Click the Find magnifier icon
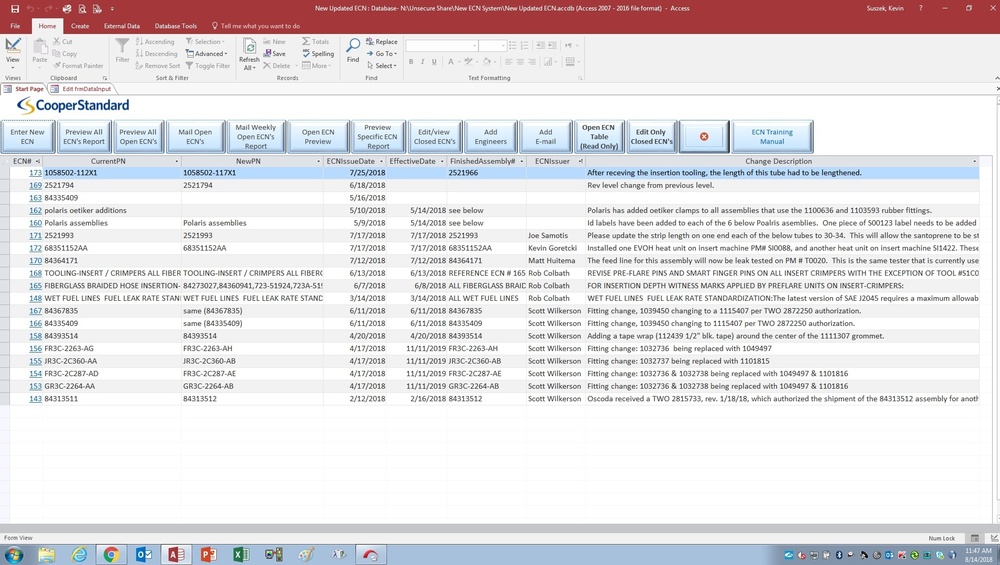The image size is (1000, 565). 353,47
